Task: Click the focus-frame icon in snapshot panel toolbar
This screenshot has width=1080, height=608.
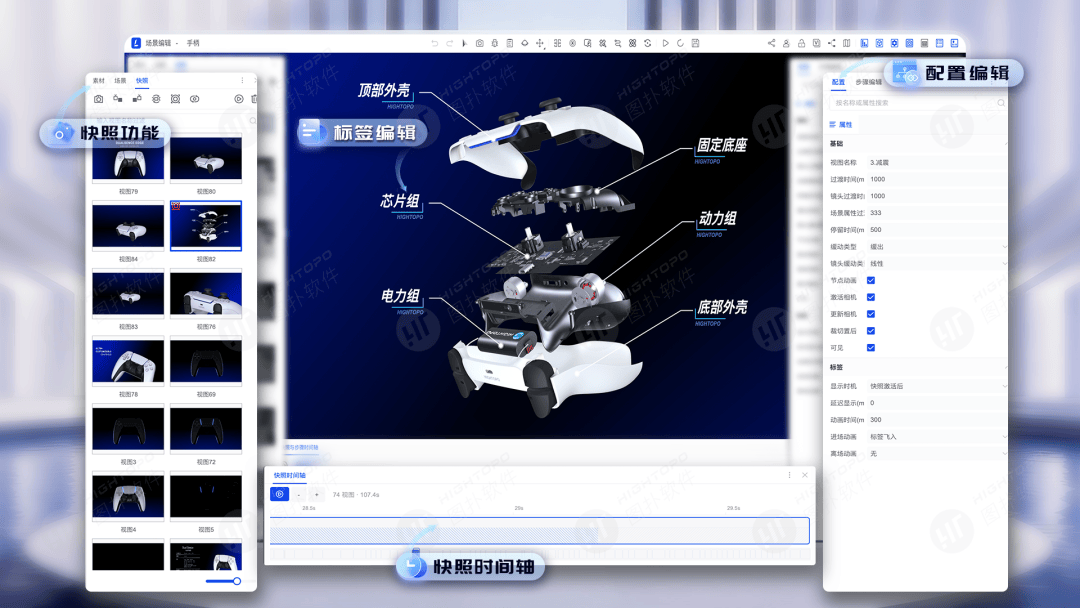Action: coord(176,99)
